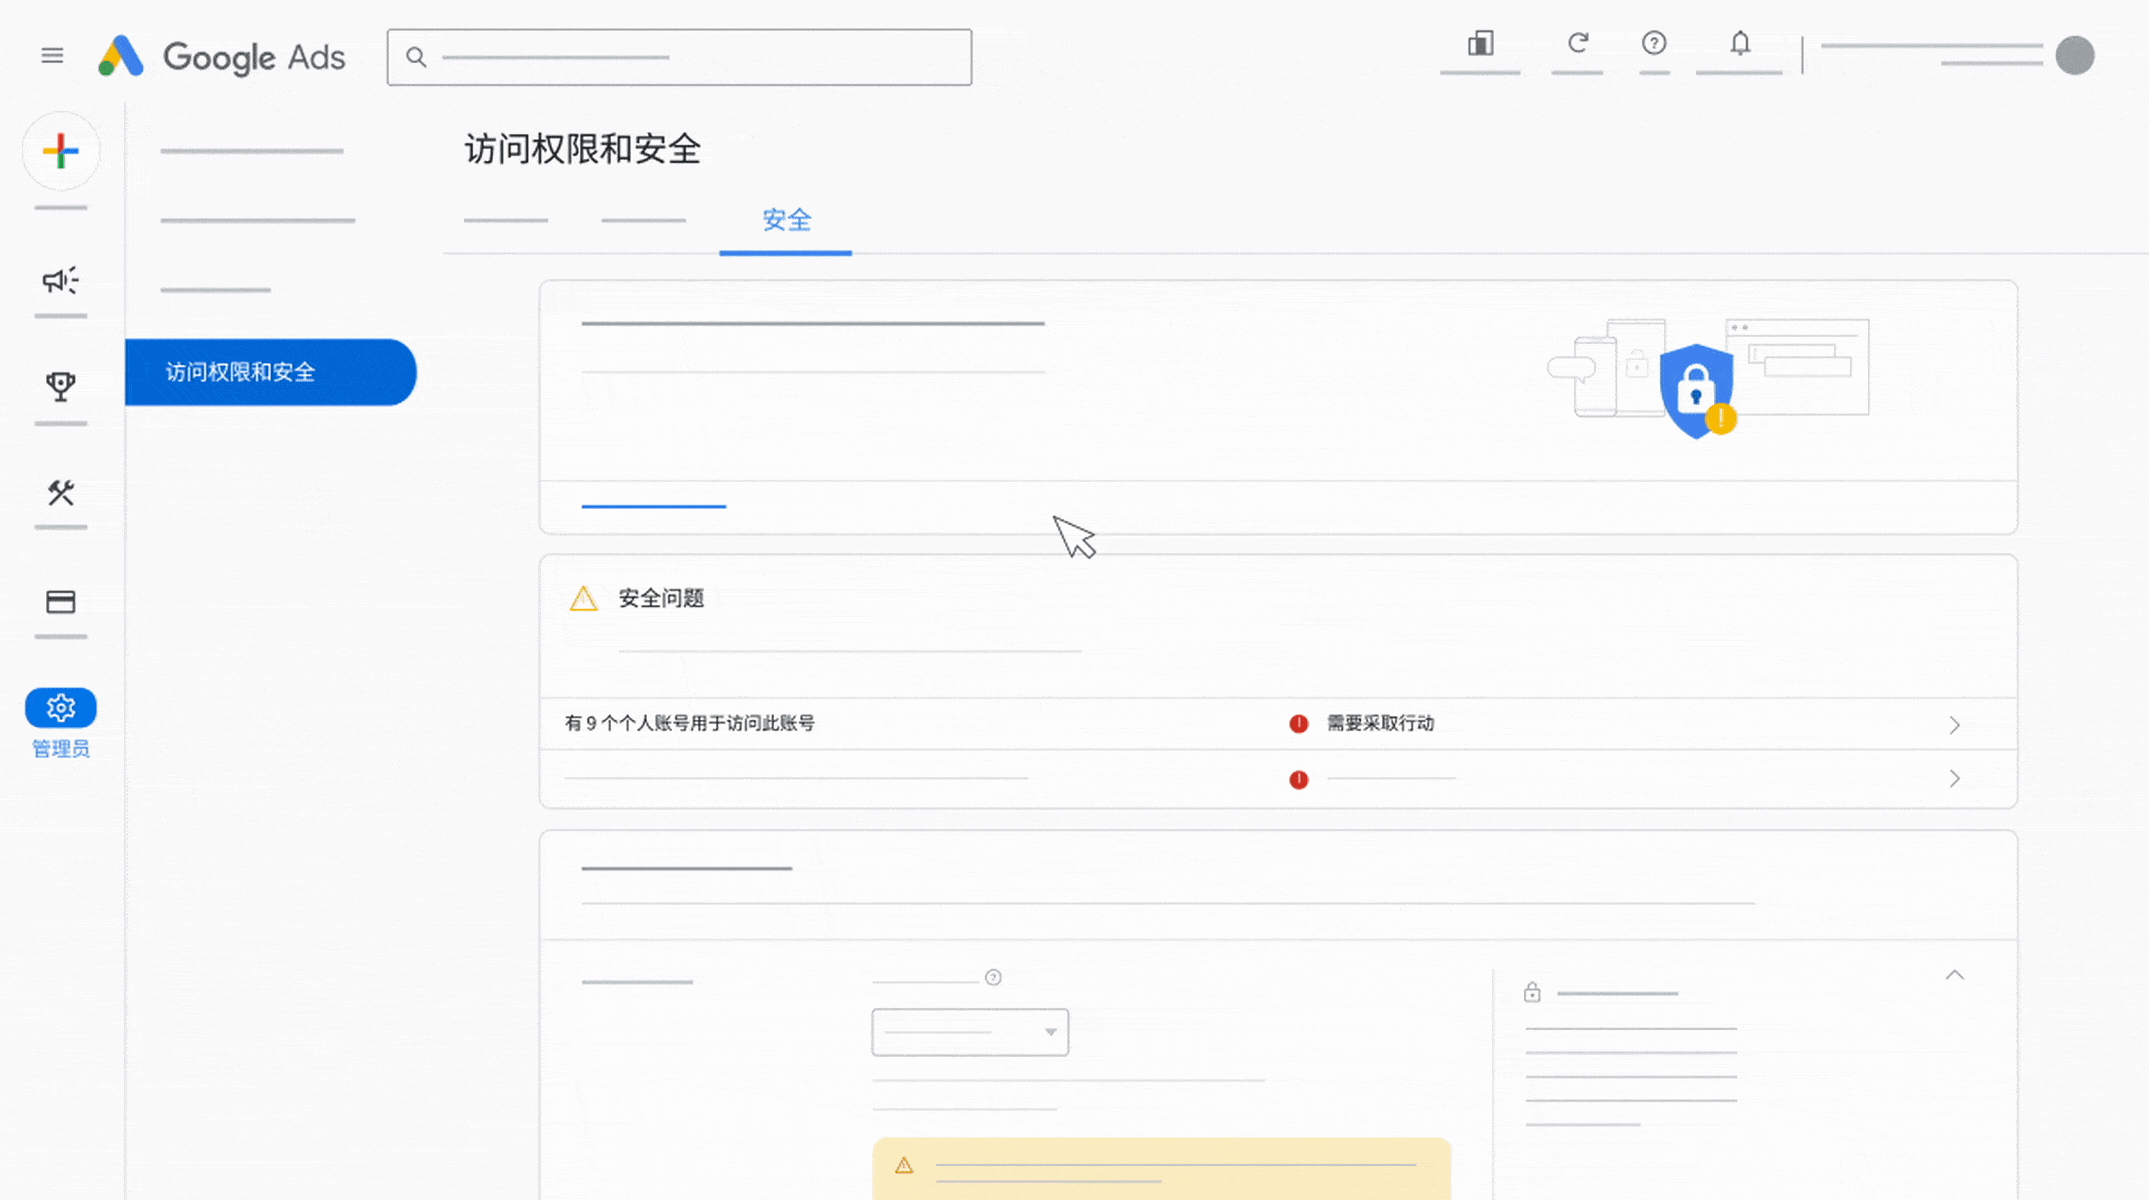Click the Google Ads logo

click(222, 57)
